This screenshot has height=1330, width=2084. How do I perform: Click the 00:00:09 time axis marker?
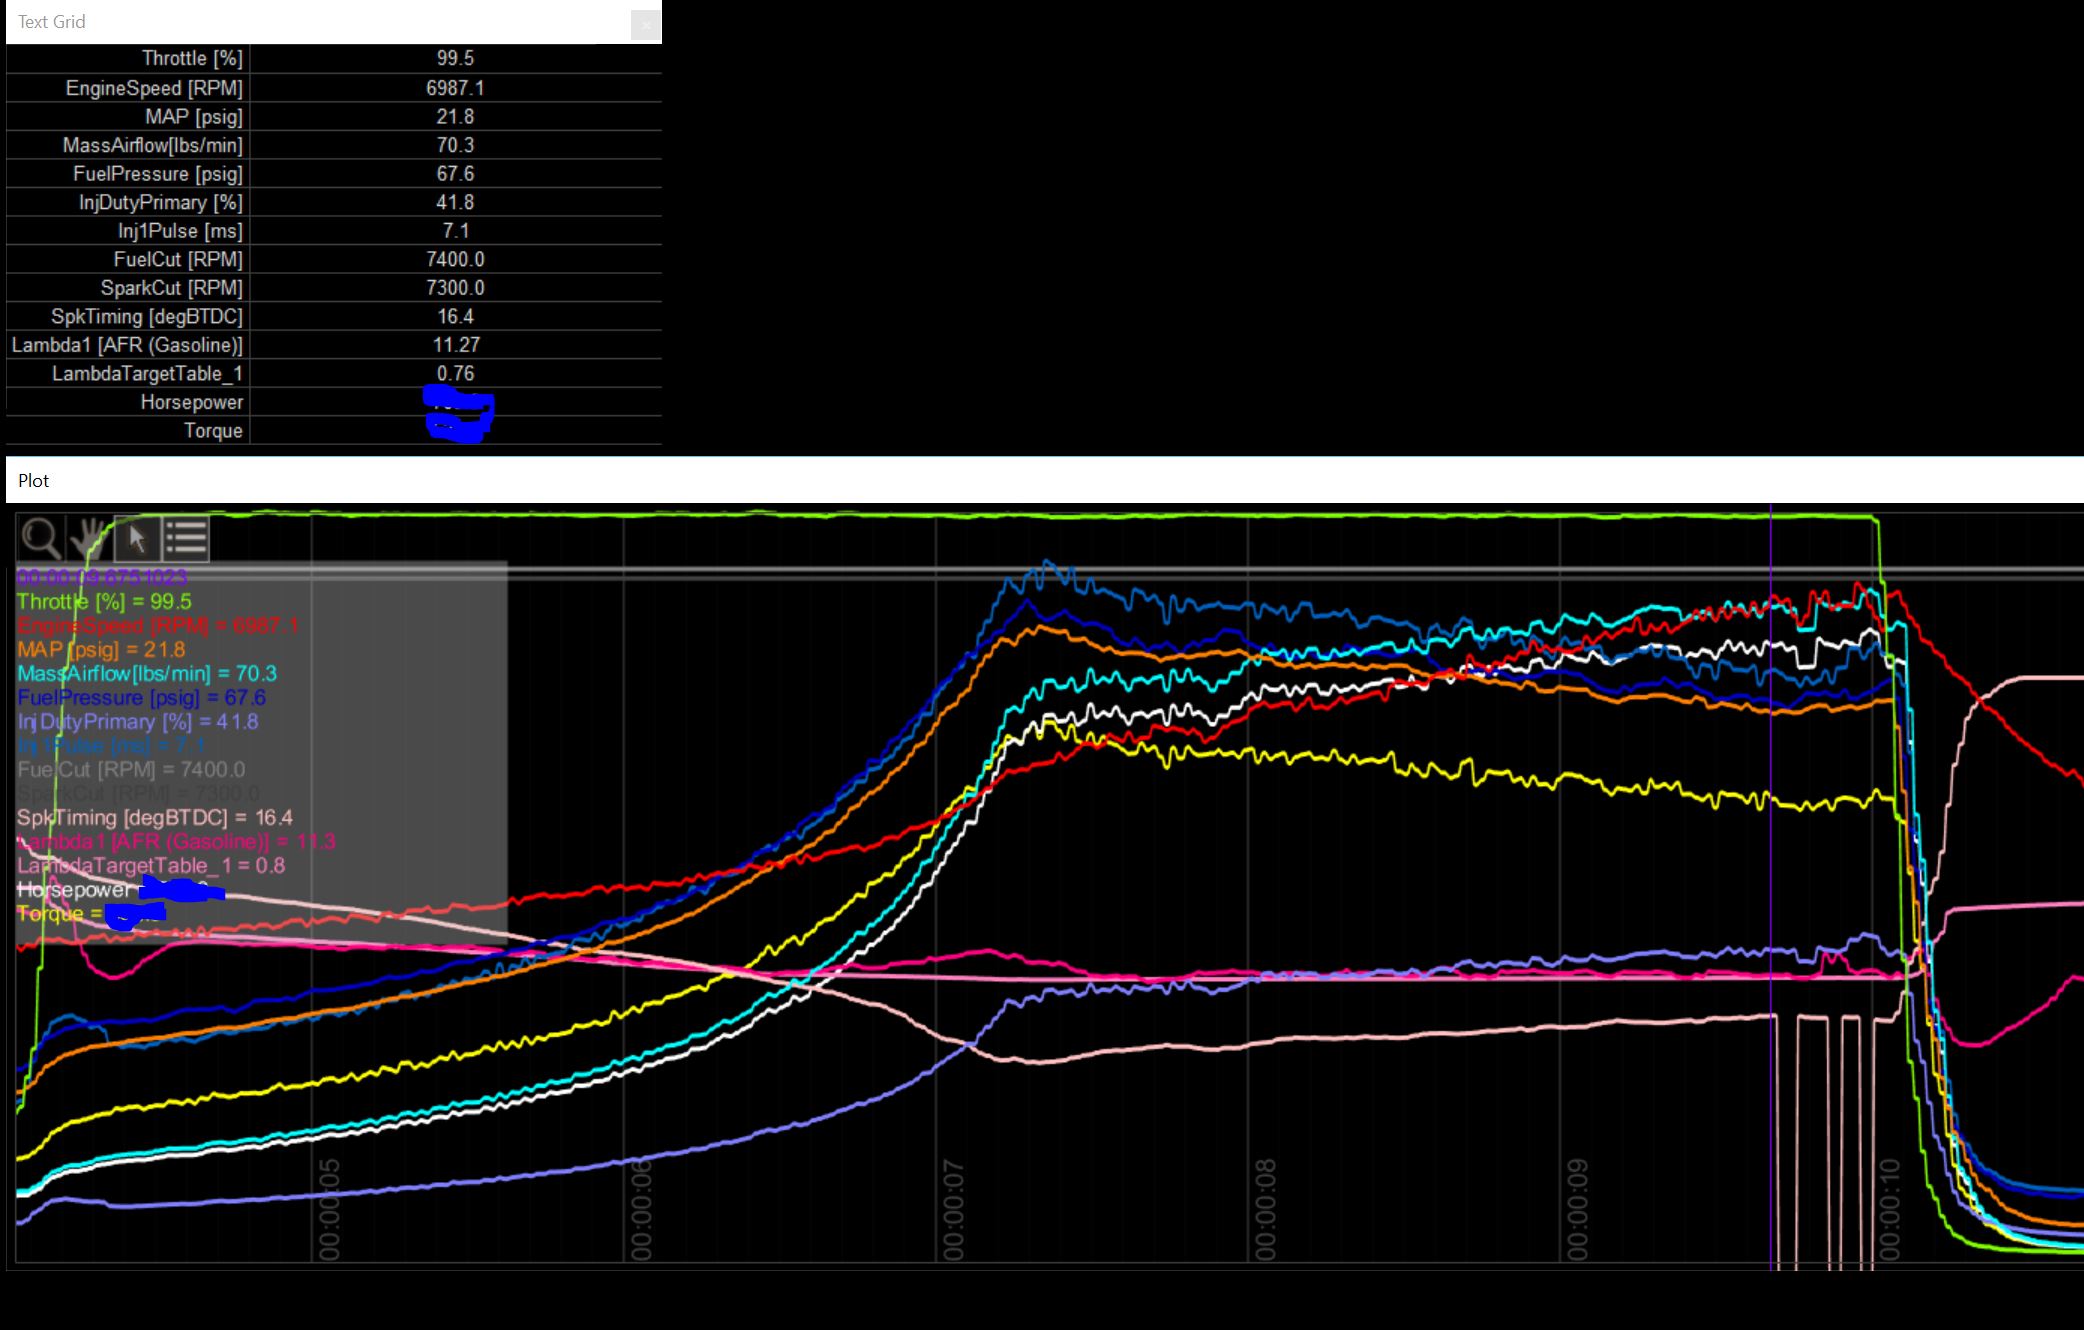point(1577,1210)
